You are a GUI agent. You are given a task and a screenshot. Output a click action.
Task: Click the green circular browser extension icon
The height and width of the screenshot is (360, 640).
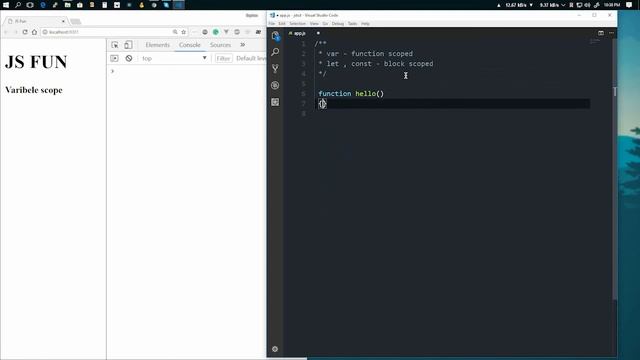[216, 32]
